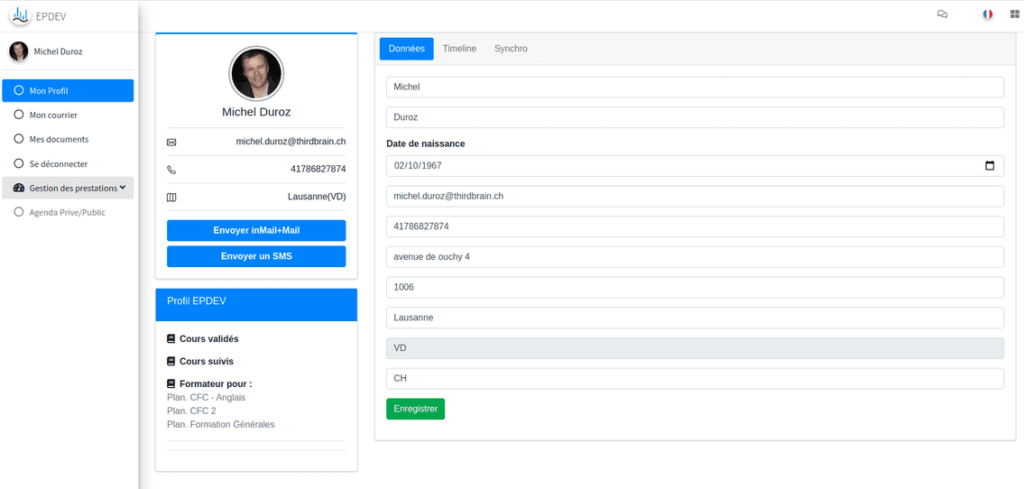Screen dimensions: 1024x489
Task: Click the circle icon next to Agenda Prive/Public
Action: (19, 212)
